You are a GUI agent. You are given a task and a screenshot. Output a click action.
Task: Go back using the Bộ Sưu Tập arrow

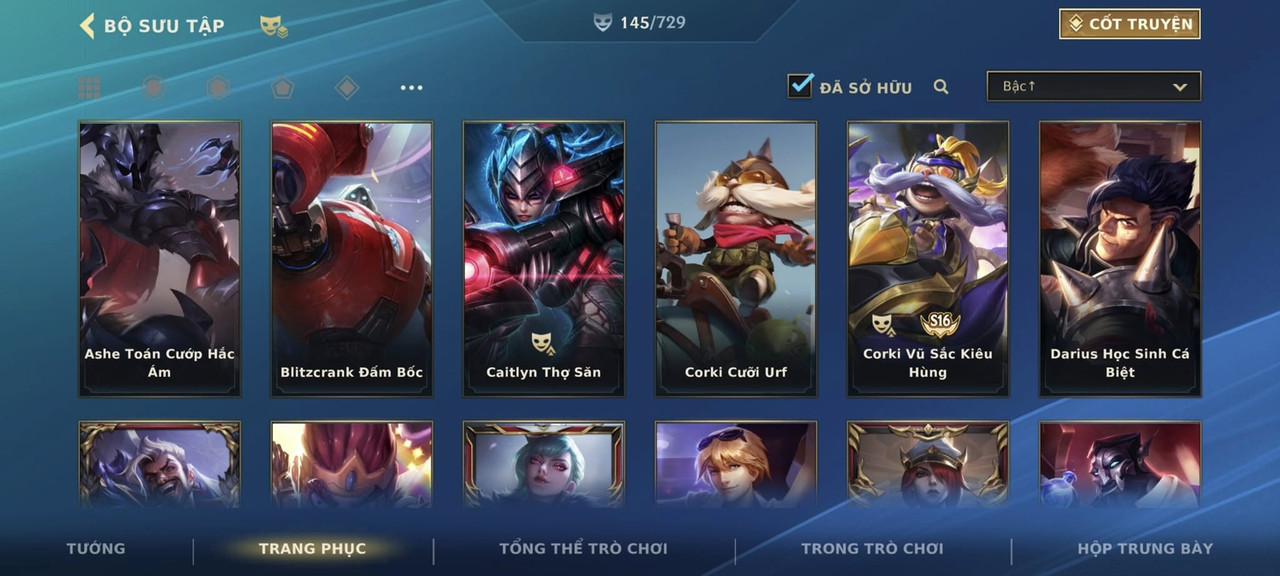tap(87, 26)
